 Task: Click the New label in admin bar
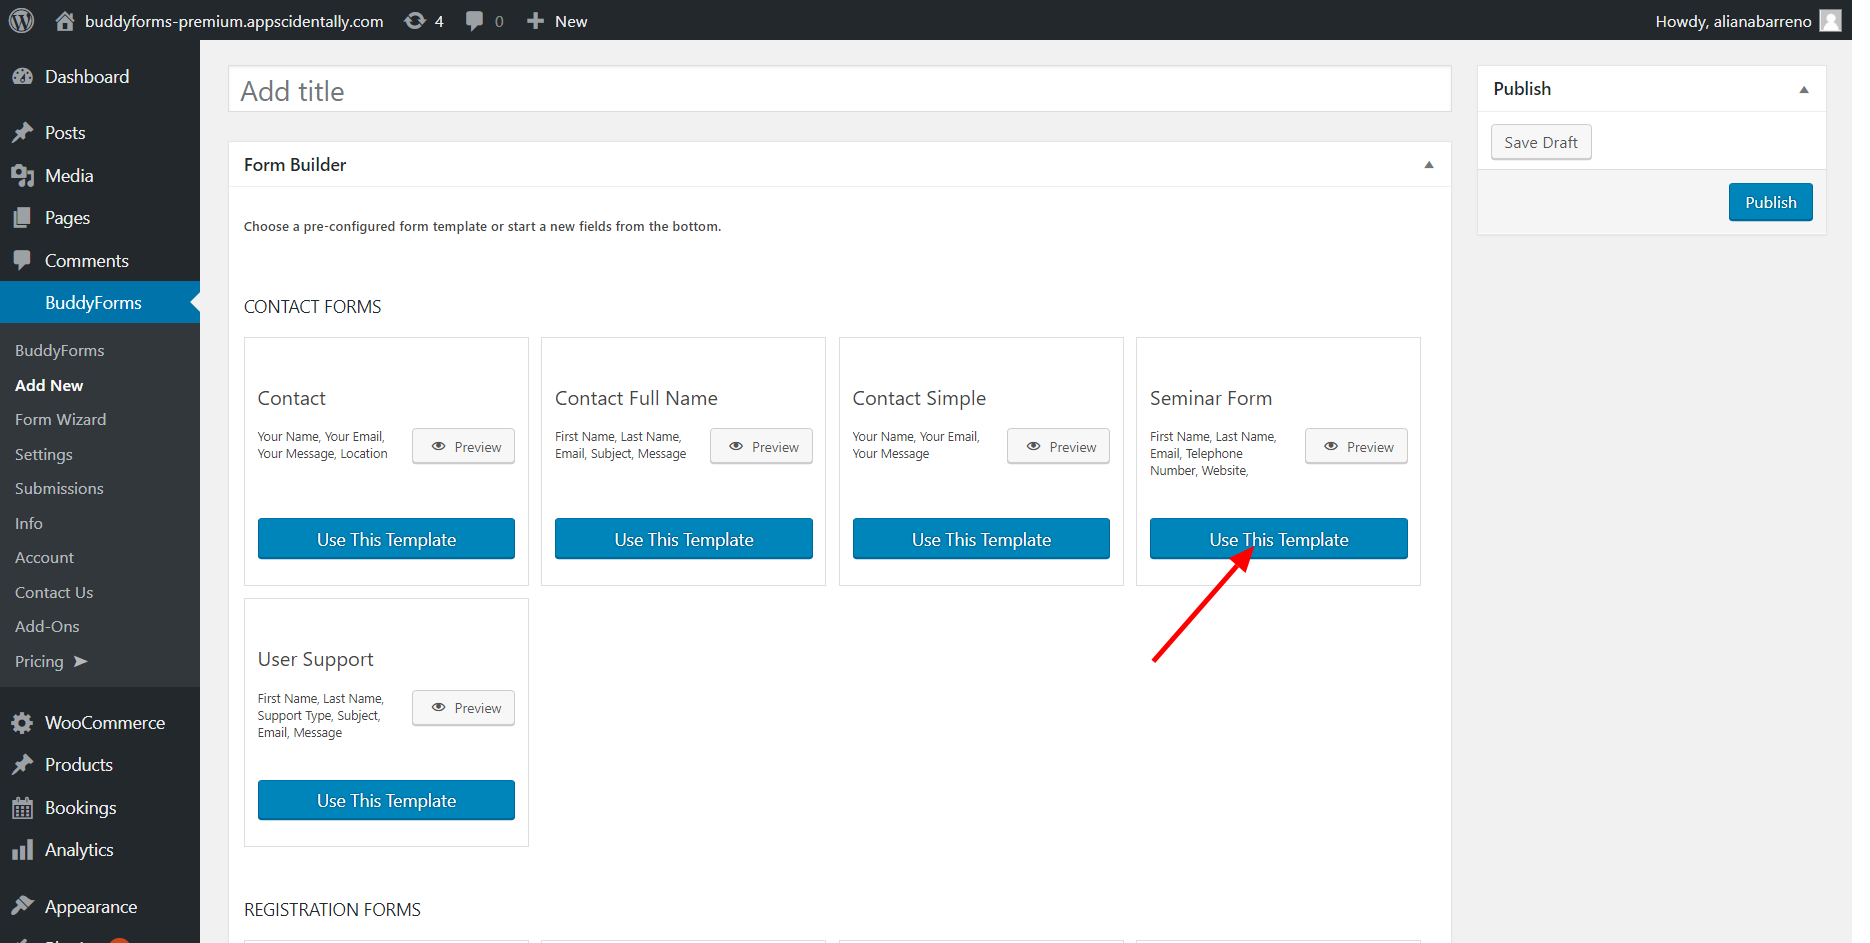(x=571, y=21)
